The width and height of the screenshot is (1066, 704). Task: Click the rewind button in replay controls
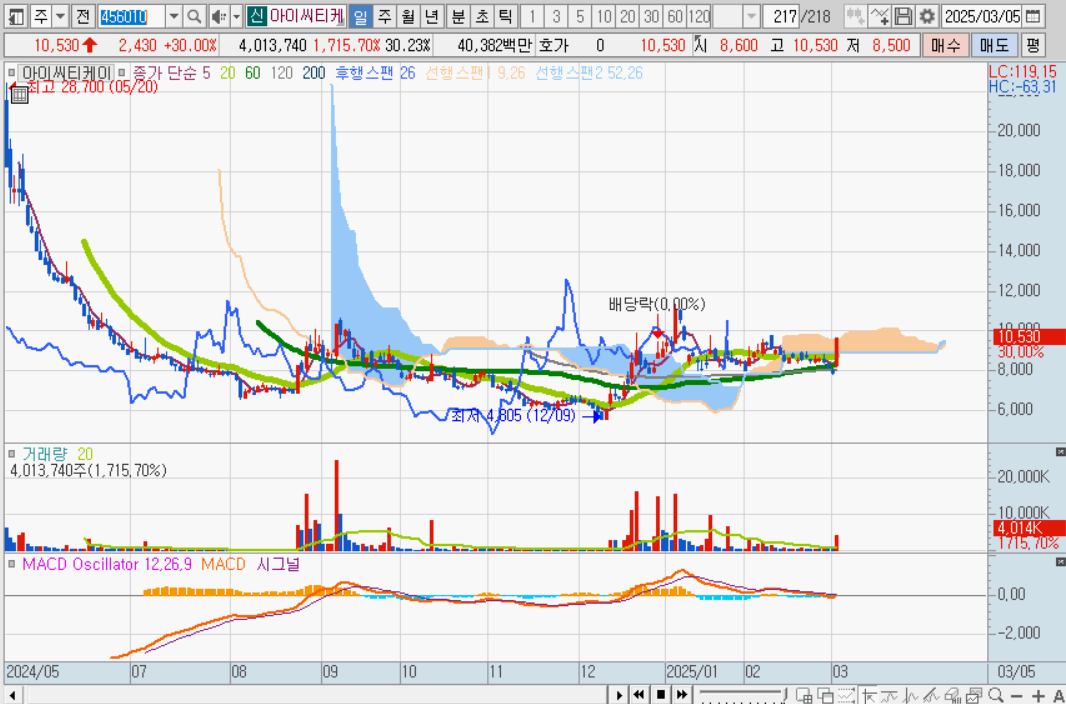639,695
